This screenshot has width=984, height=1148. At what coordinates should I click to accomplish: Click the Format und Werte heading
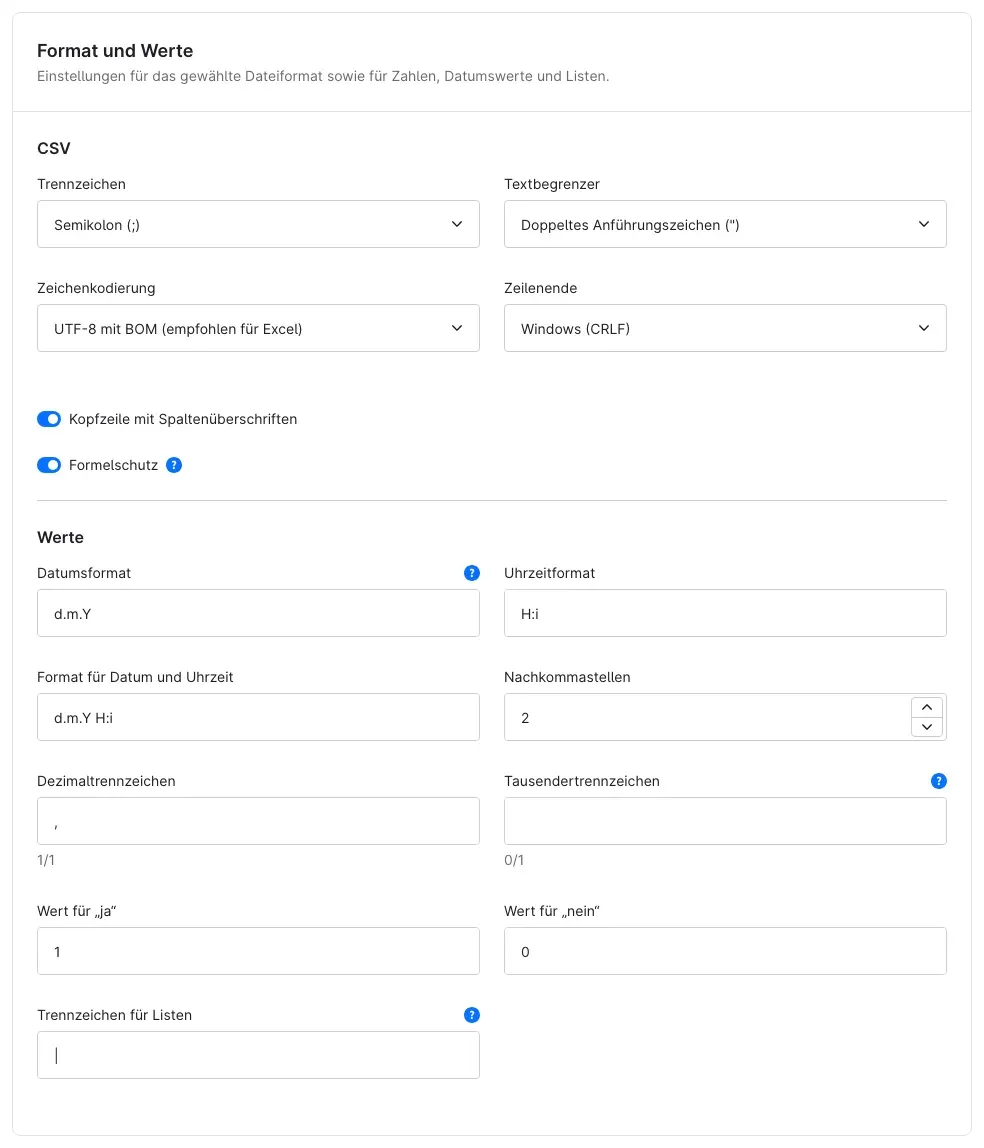pos(115,51)
